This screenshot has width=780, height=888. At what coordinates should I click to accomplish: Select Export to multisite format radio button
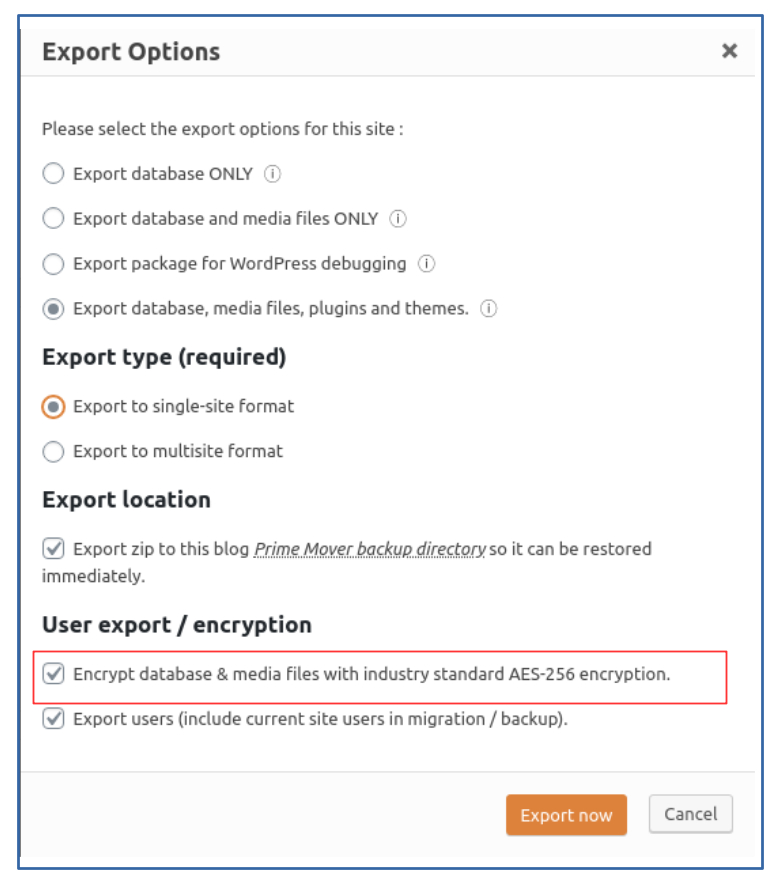point(53,451)
